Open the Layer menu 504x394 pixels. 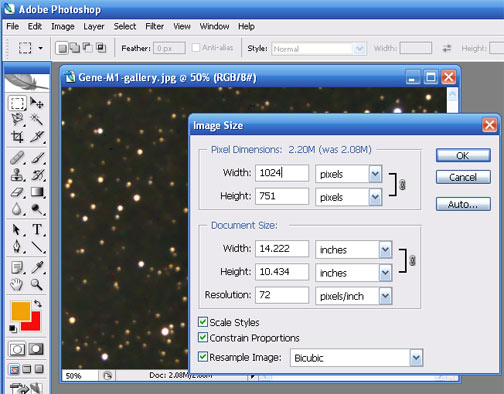[x=94, y=26]
